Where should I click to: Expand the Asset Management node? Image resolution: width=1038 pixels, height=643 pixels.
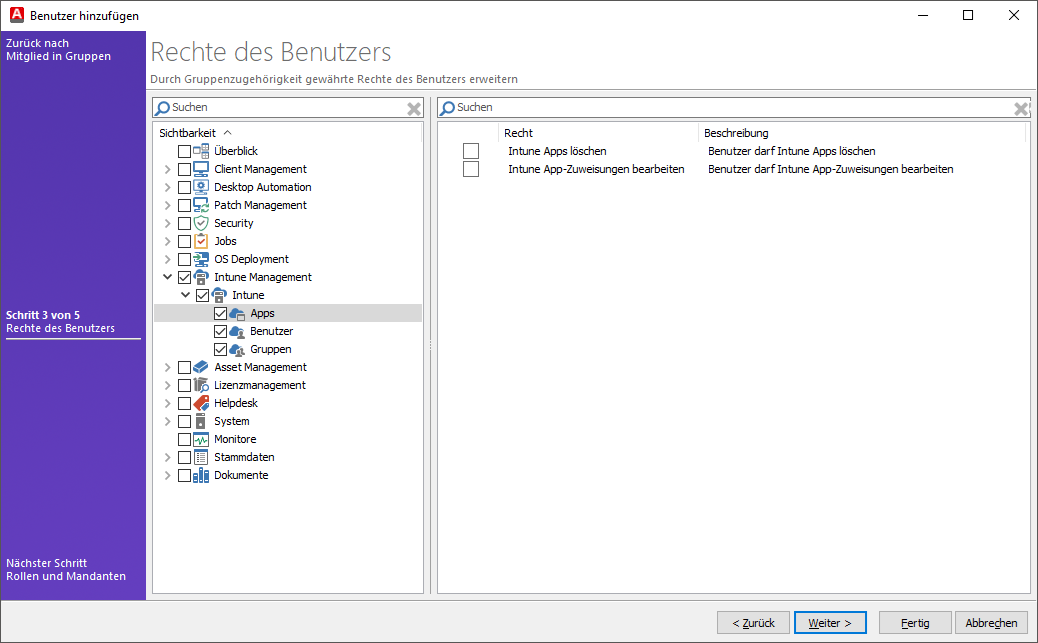[x=167, y=366]
